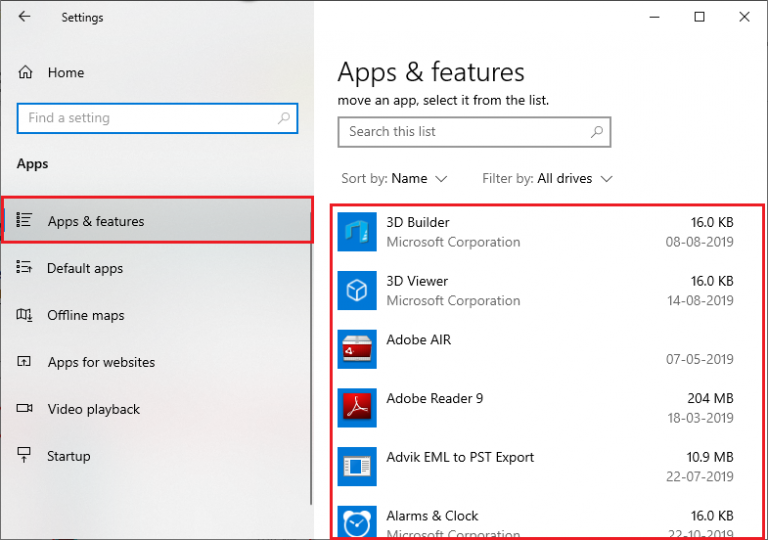Click the magnifier in Search this list
768x540 pixels.
[597, 132]
